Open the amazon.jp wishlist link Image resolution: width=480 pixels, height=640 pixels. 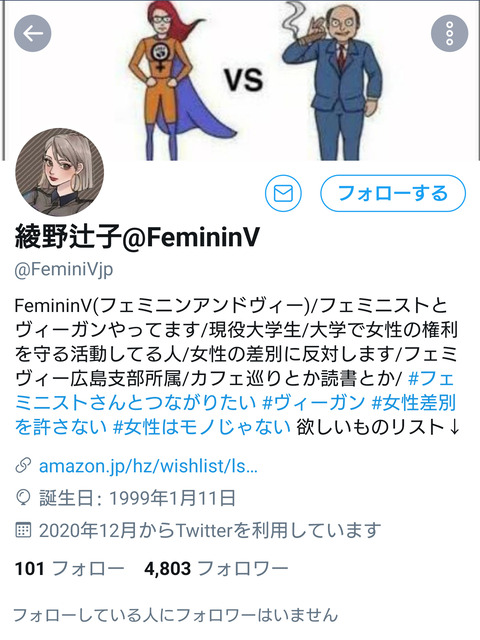(x=148, y=466)
